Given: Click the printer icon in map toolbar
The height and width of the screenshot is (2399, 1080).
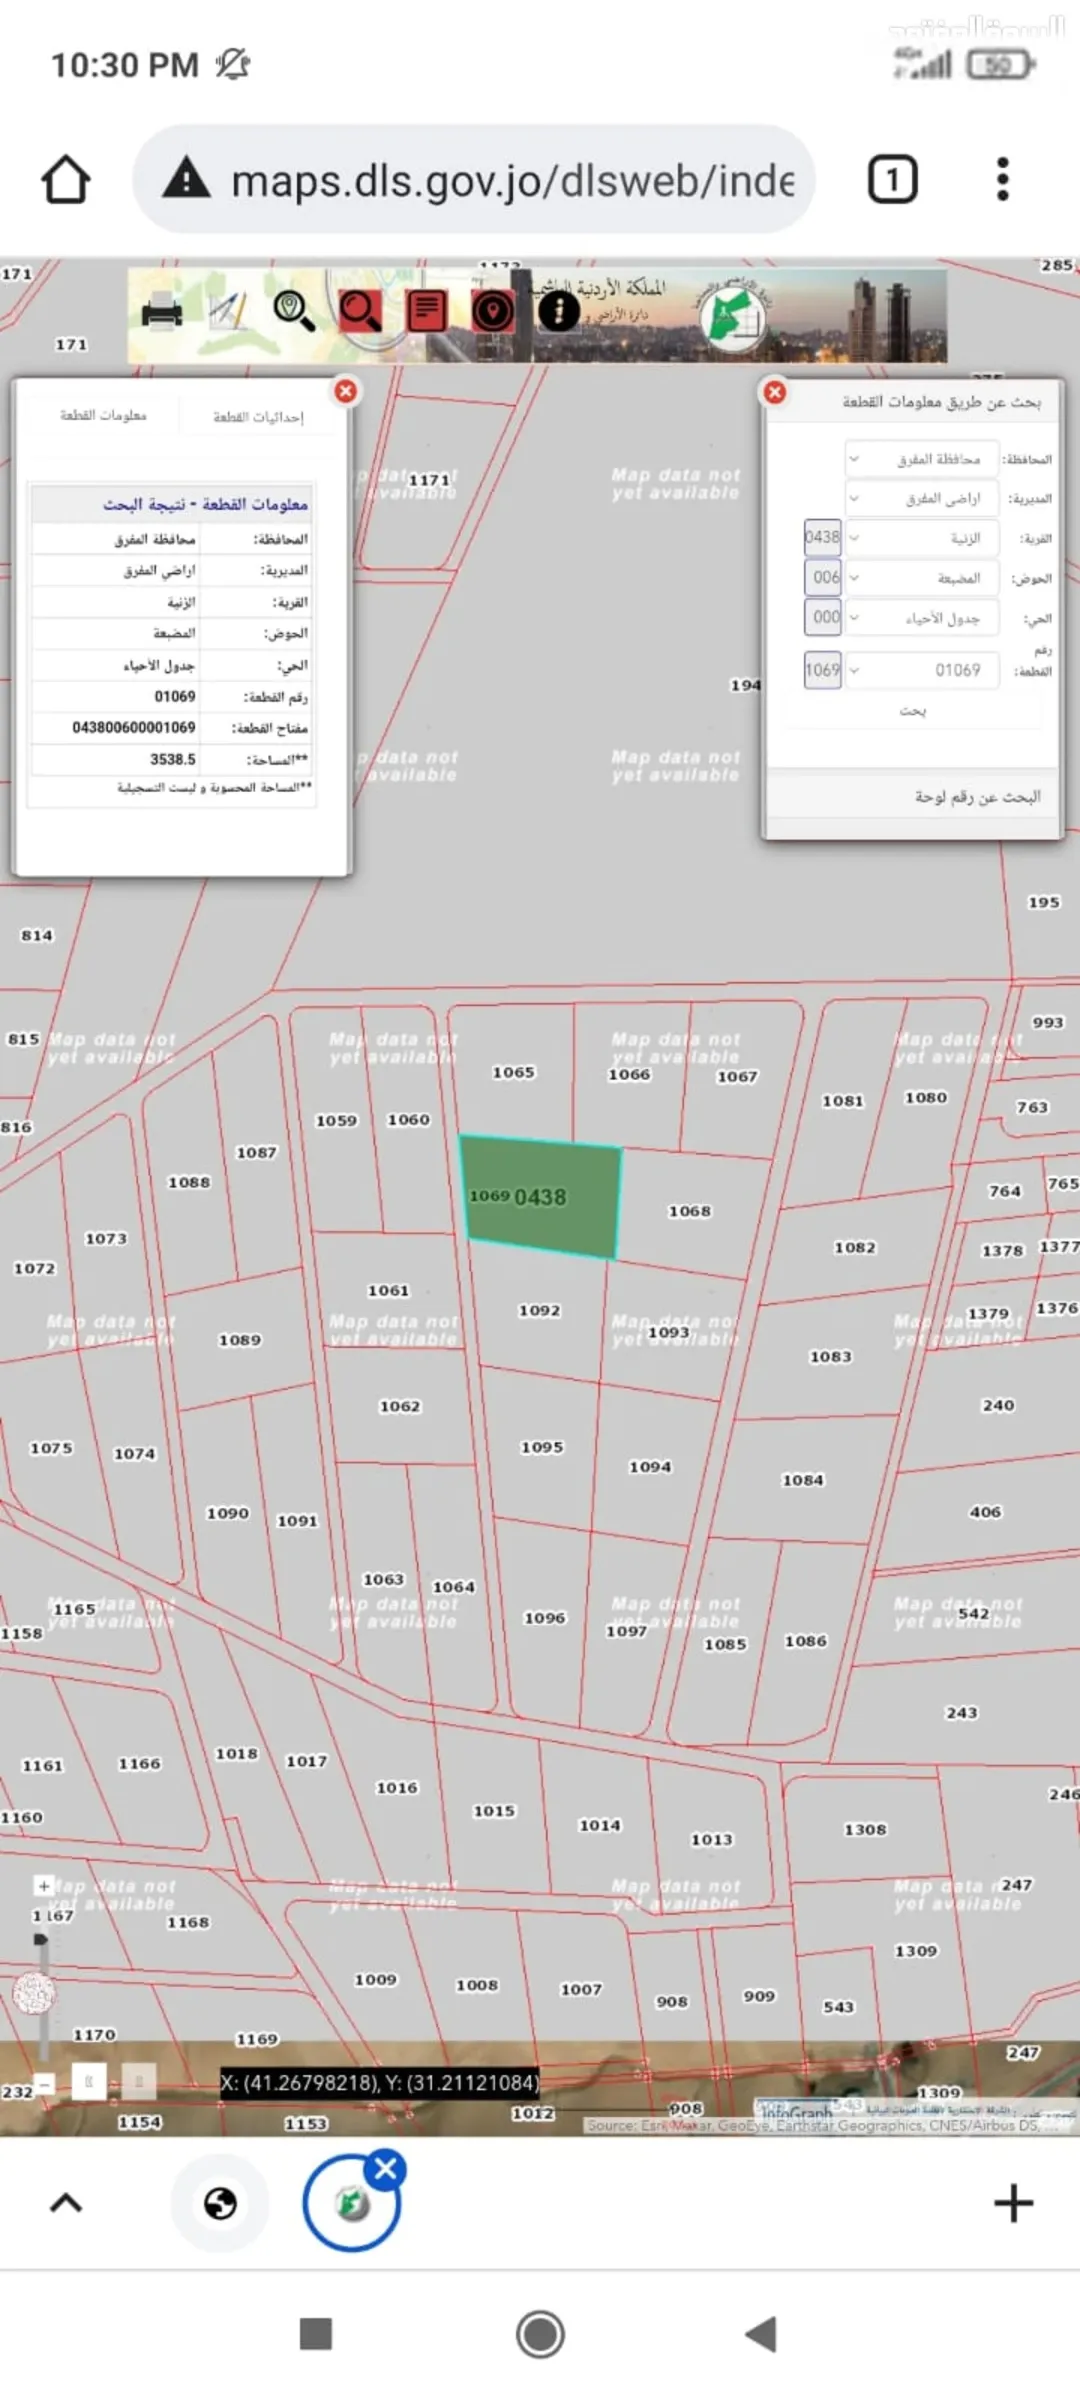Looking at the screenshot, I should (162, 311).
